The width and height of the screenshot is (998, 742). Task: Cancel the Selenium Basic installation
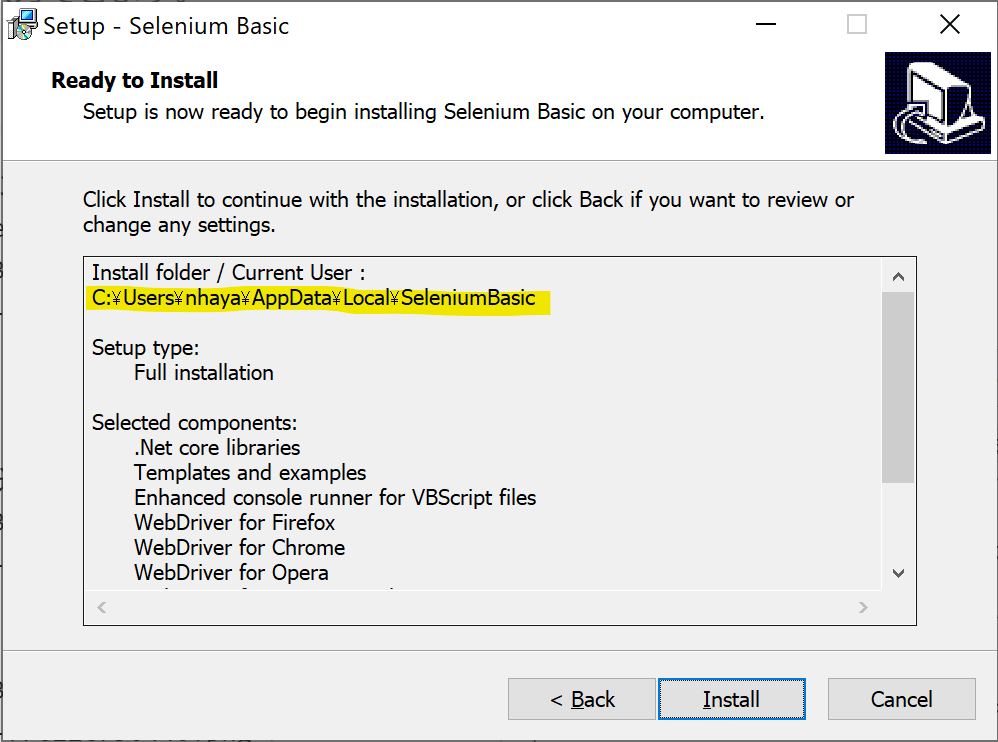[901, 699]
